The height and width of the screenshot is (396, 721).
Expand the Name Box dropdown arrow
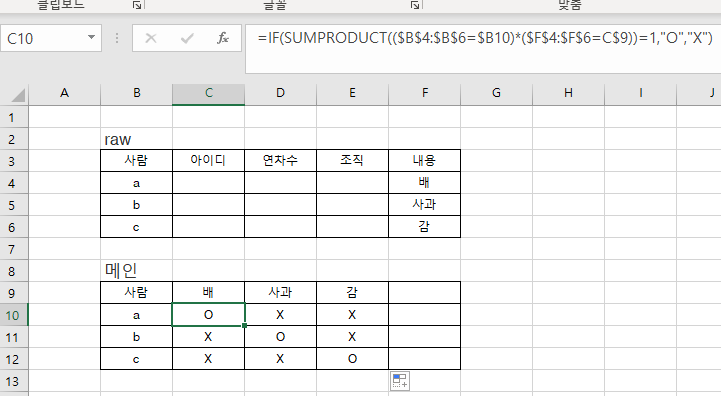coord(91,38)
